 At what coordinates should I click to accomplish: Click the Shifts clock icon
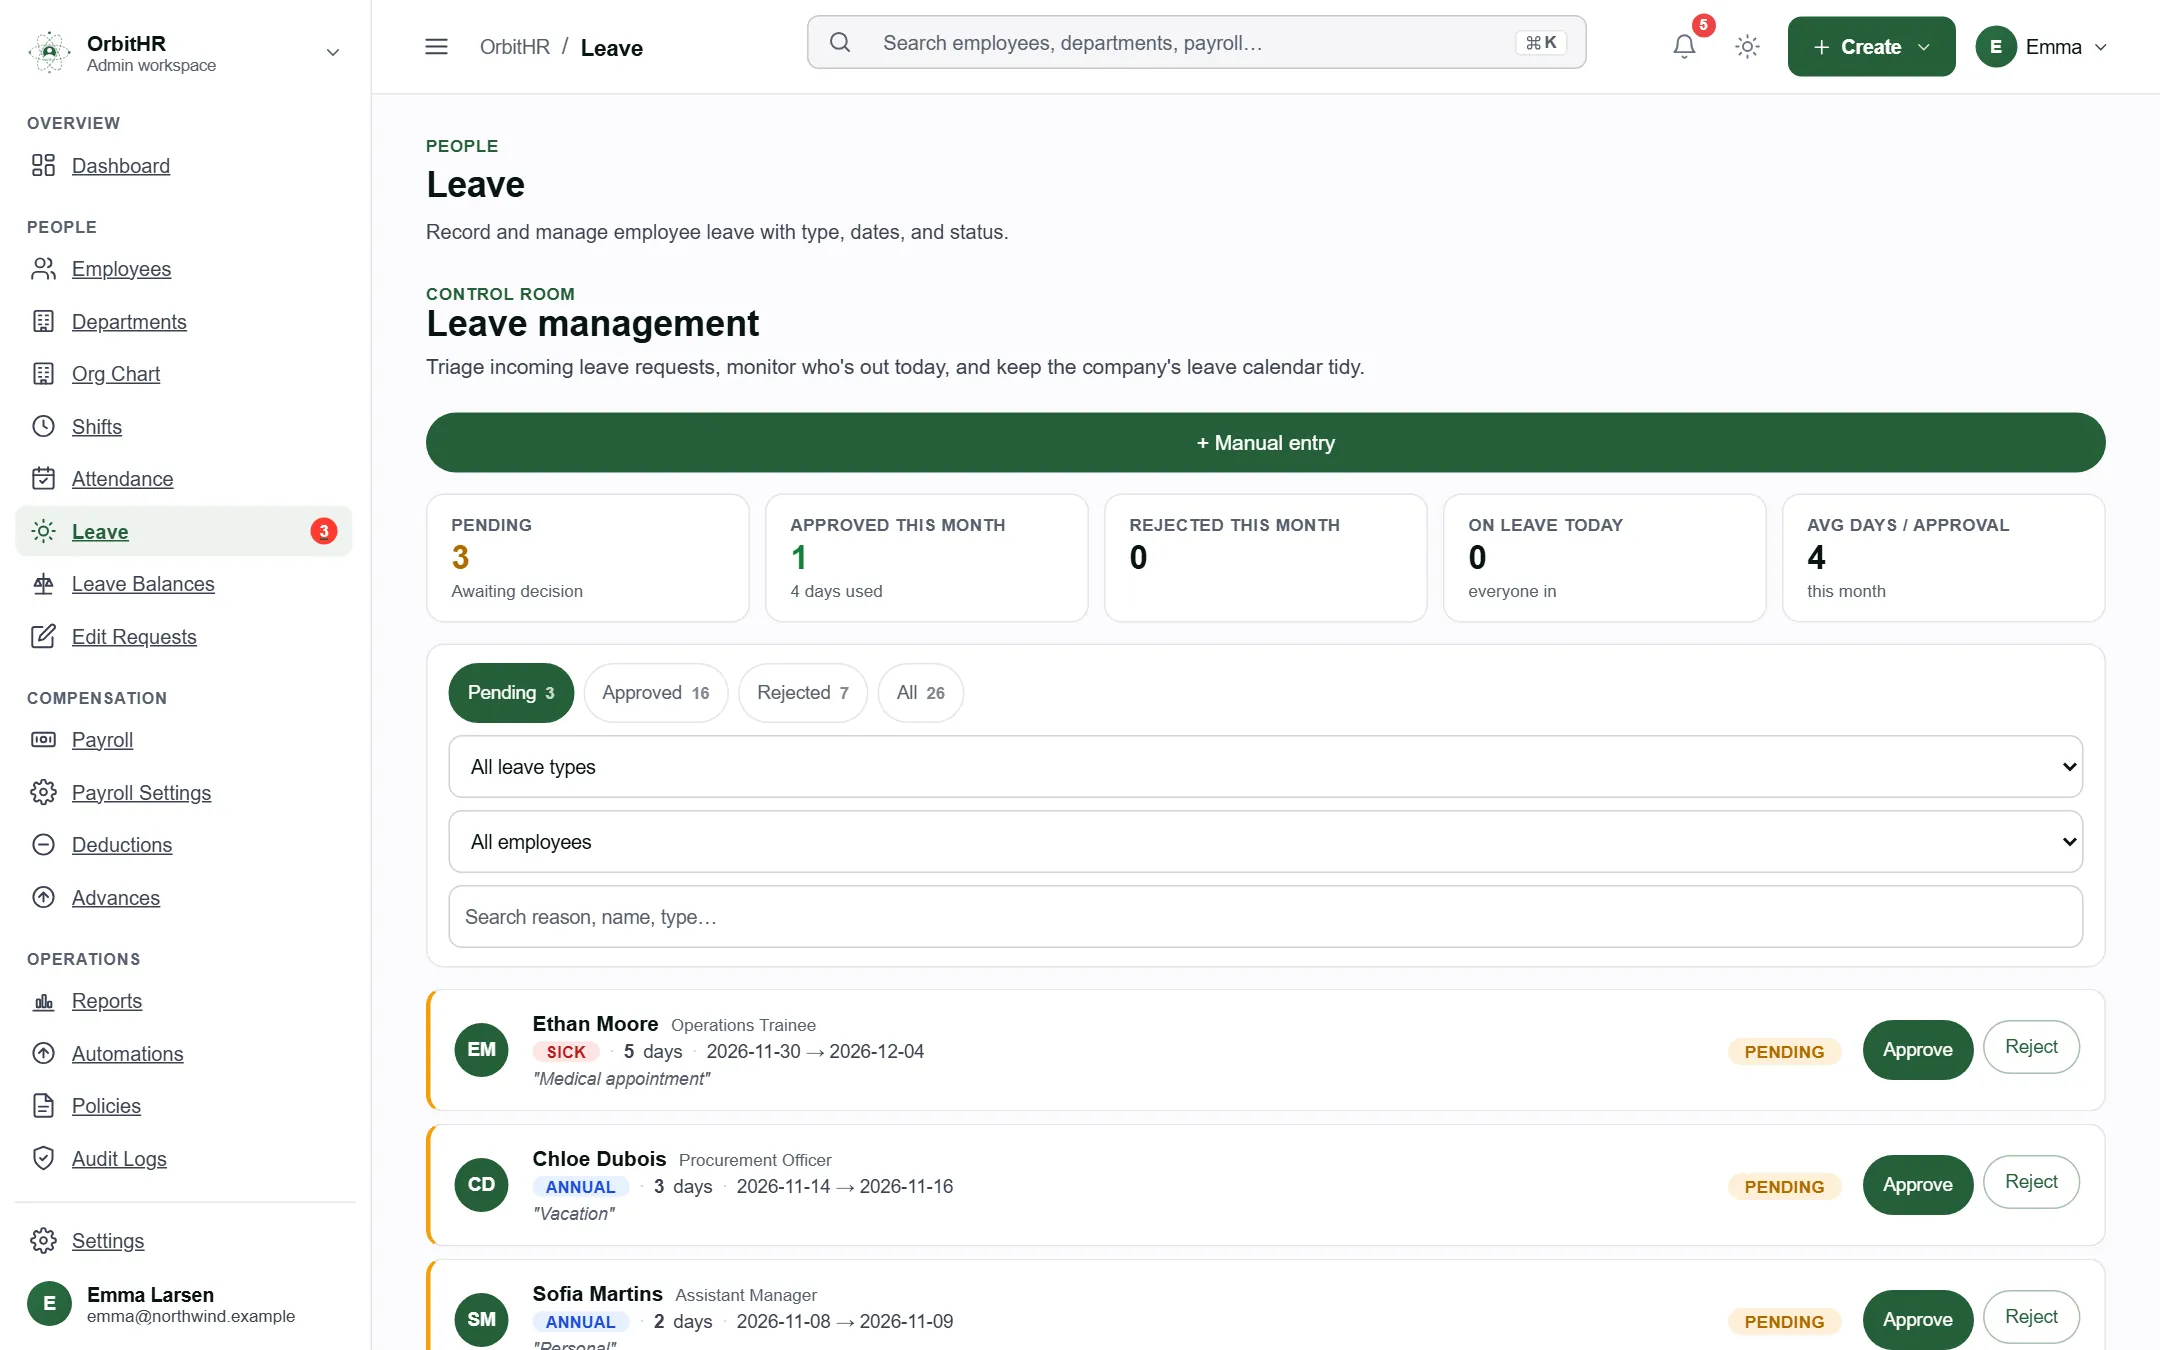(x=43, y=426)
